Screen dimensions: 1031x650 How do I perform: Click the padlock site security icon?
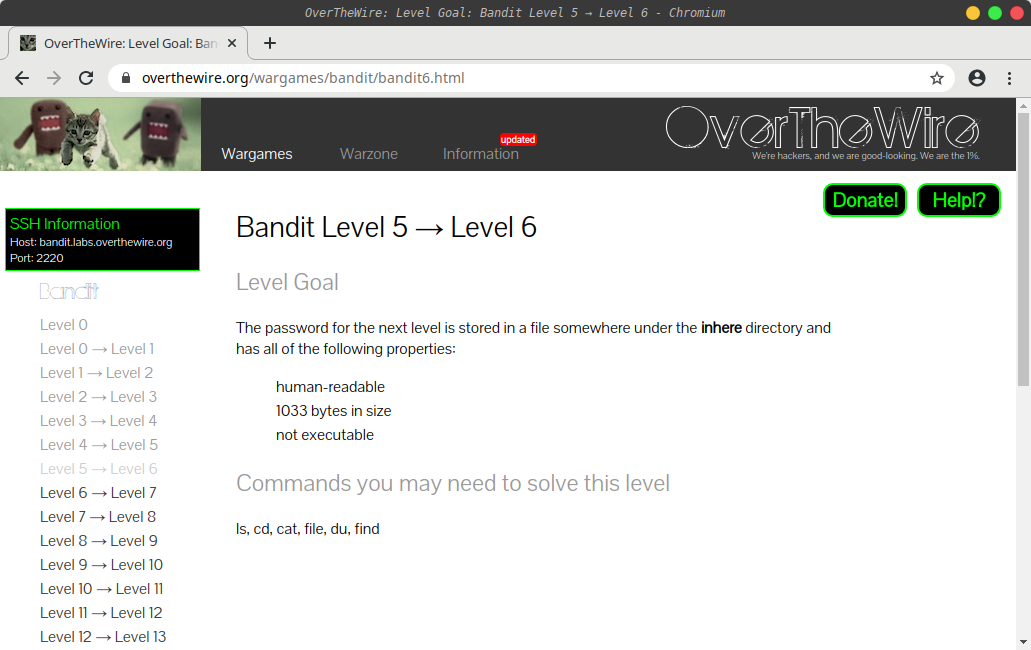[x=126, y=78]
